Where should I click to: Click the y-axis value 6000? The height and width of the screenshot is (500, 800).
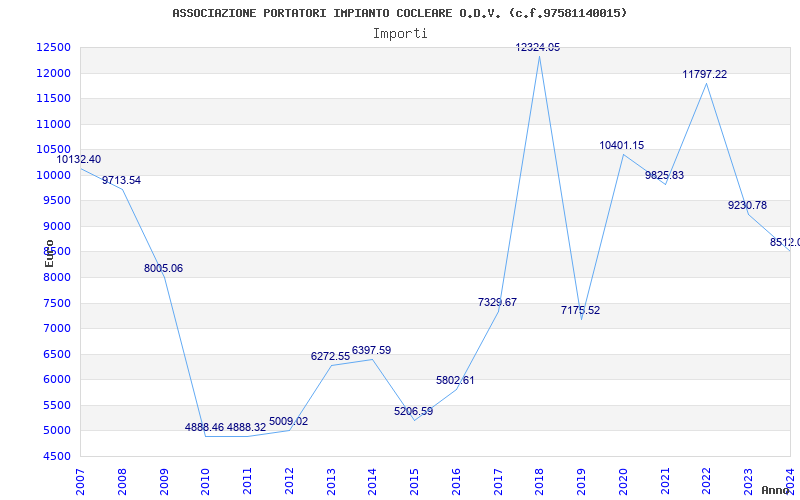(x=56, y=380)
